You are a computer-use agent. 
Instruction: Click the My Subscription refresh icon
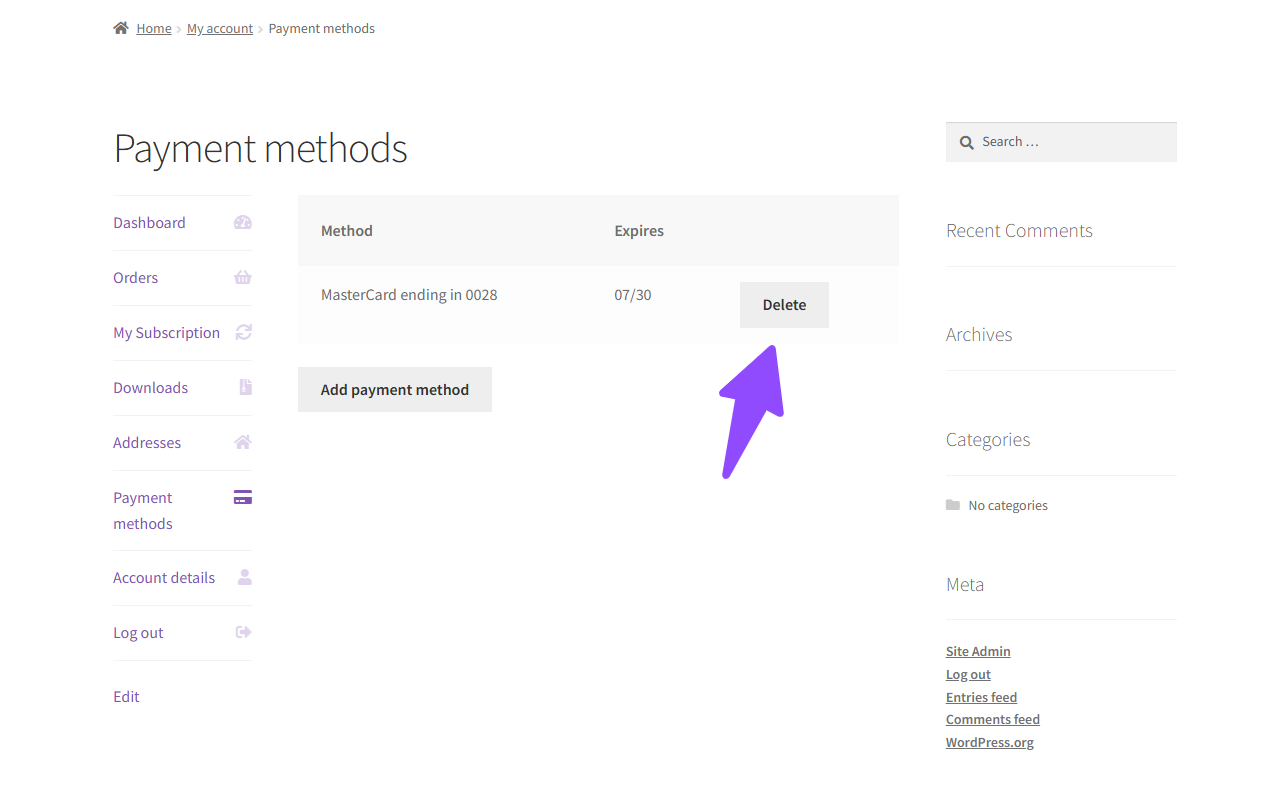(243, 332)
